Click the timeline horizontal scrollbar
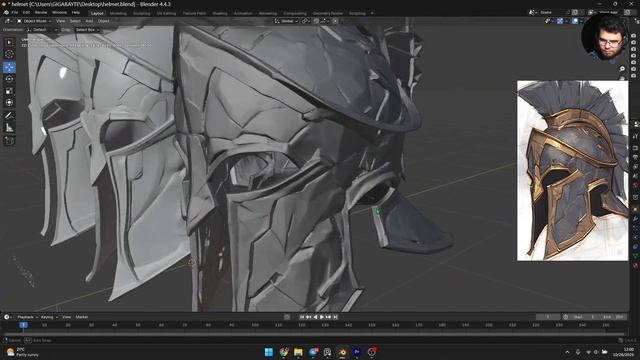 pyautogui.click(x=314, y=334)
